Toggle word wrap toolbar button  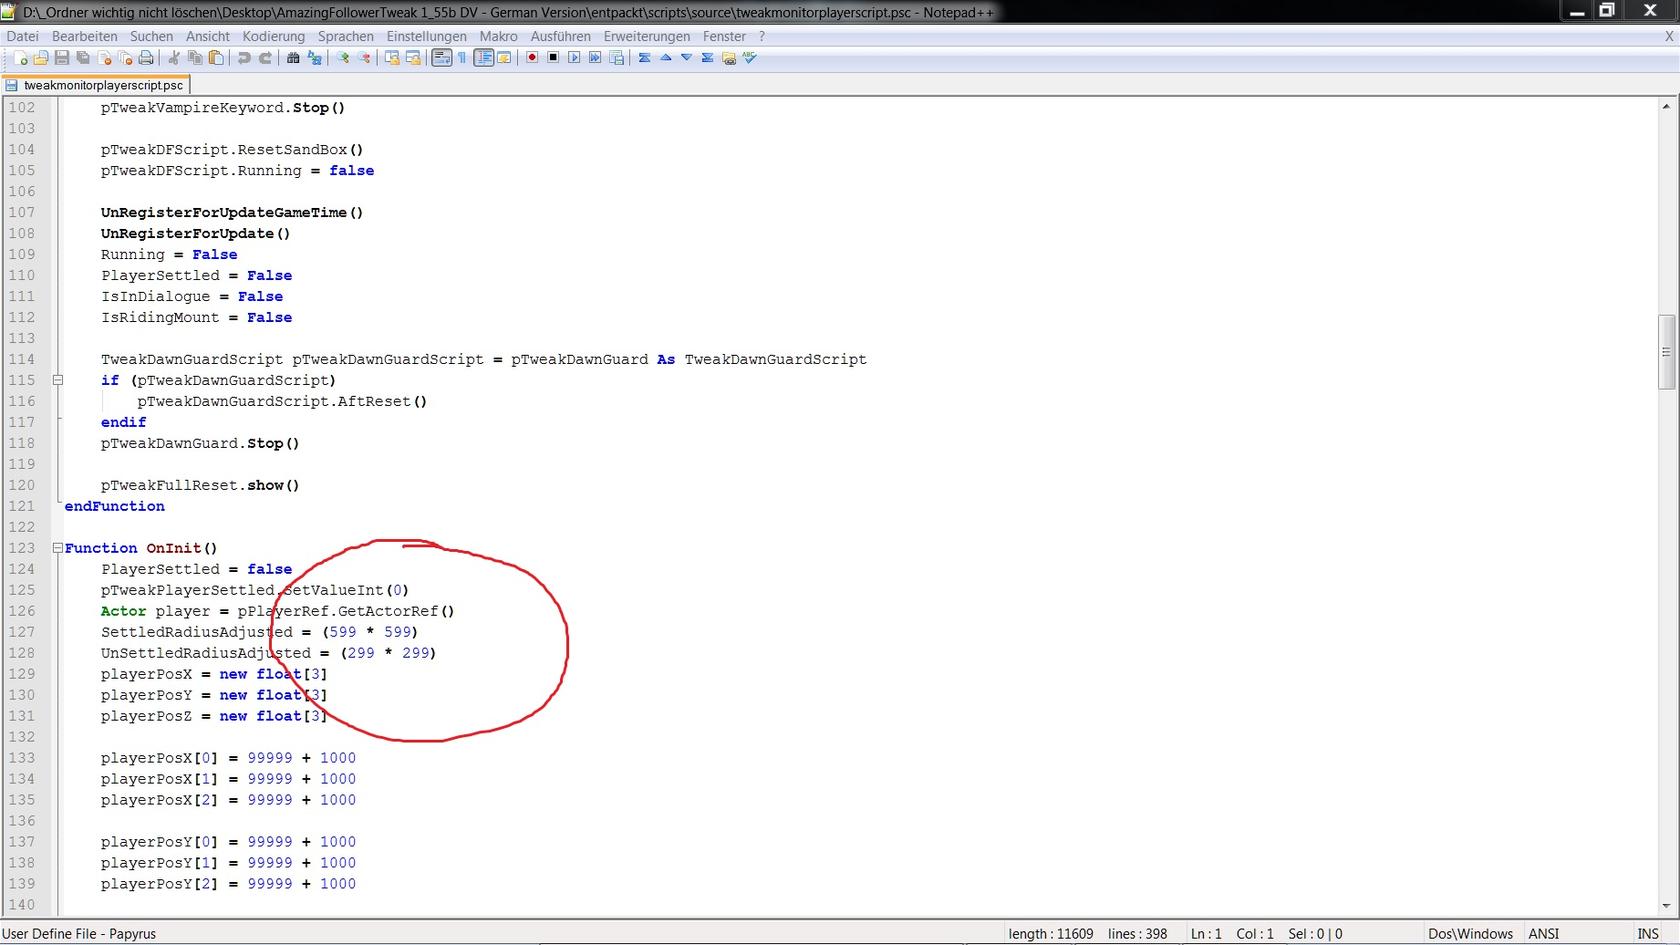tap(441, 58)
